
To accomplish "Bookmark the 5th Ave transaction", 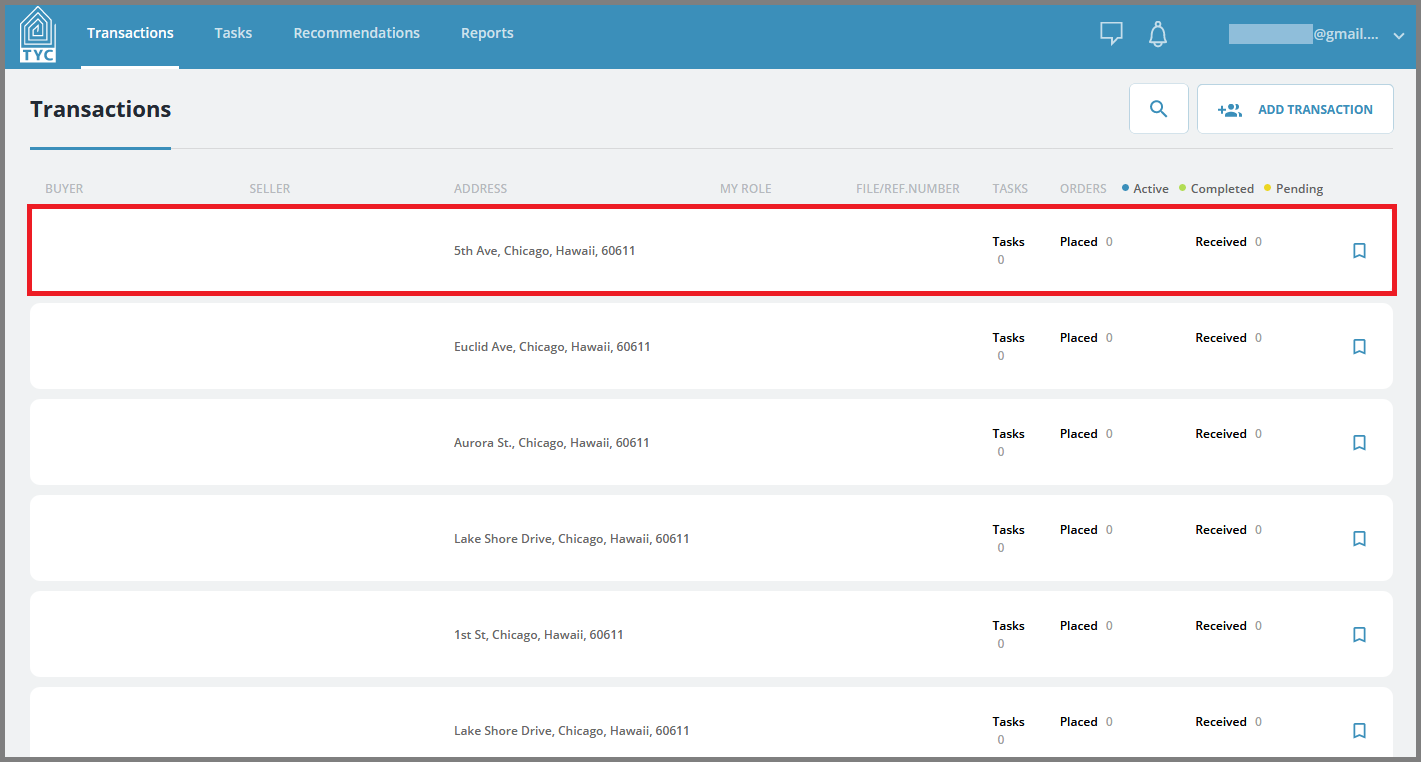I will point(1359,251).
